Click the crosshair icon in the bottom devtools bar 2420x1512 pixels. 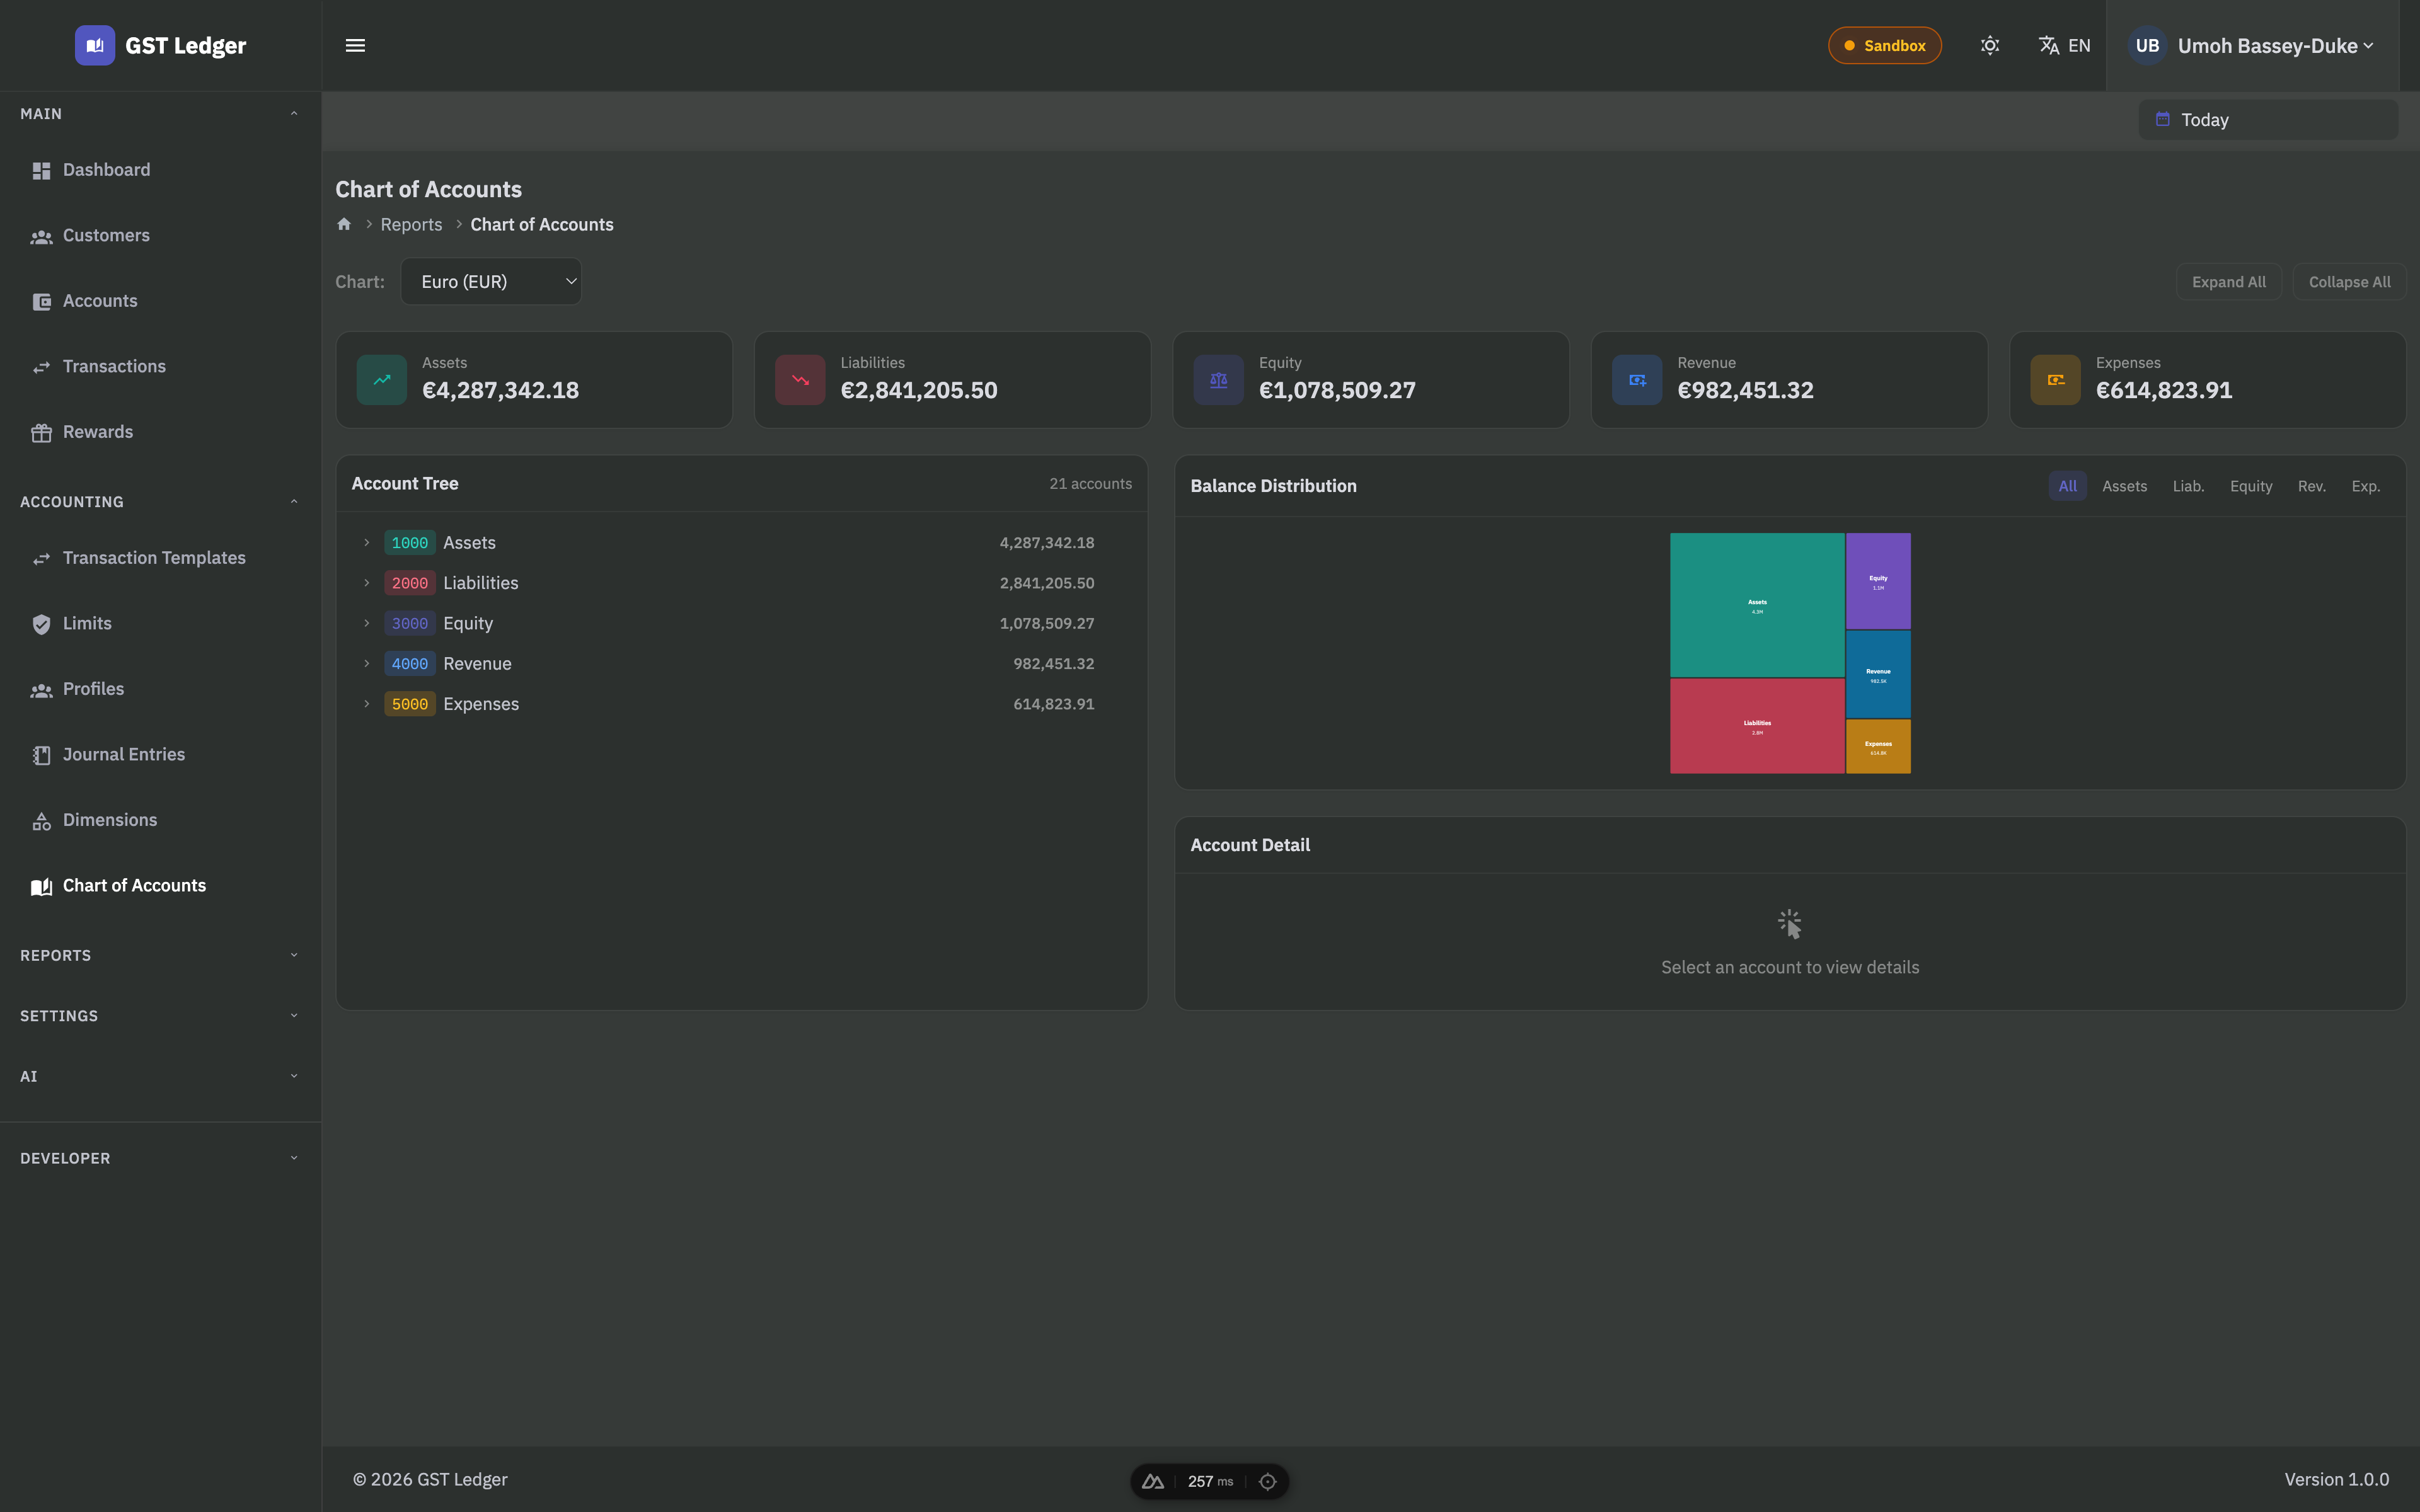(x=1267, y=1481)
